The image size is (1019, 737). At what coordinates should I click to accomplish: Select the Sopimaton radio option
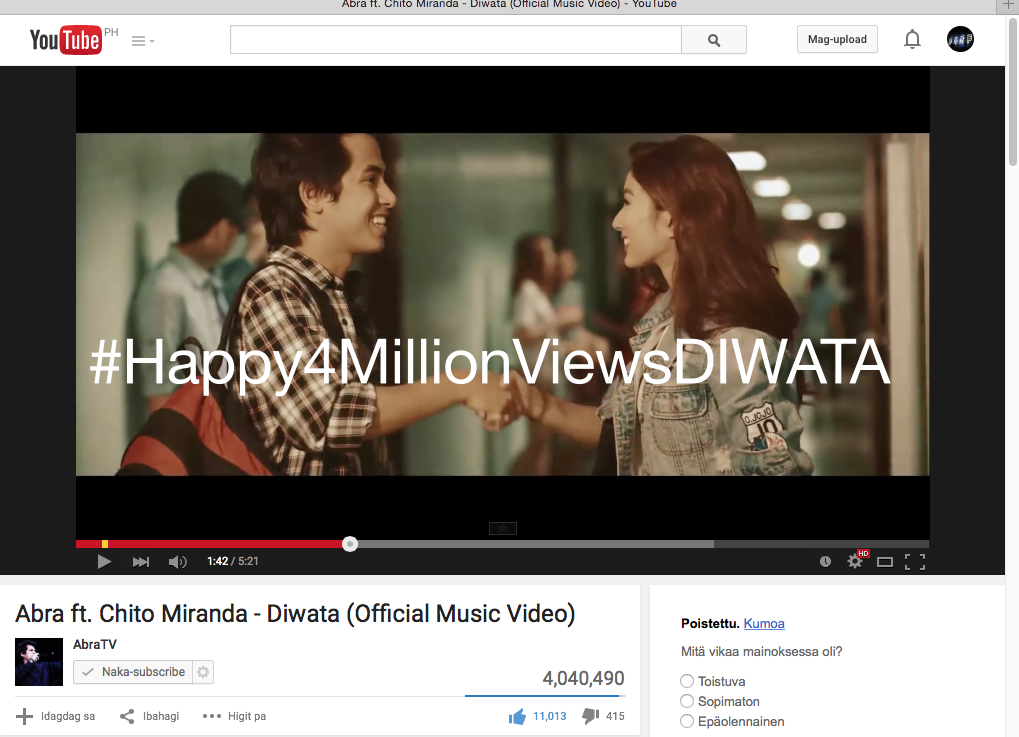[x=687, y=701]
